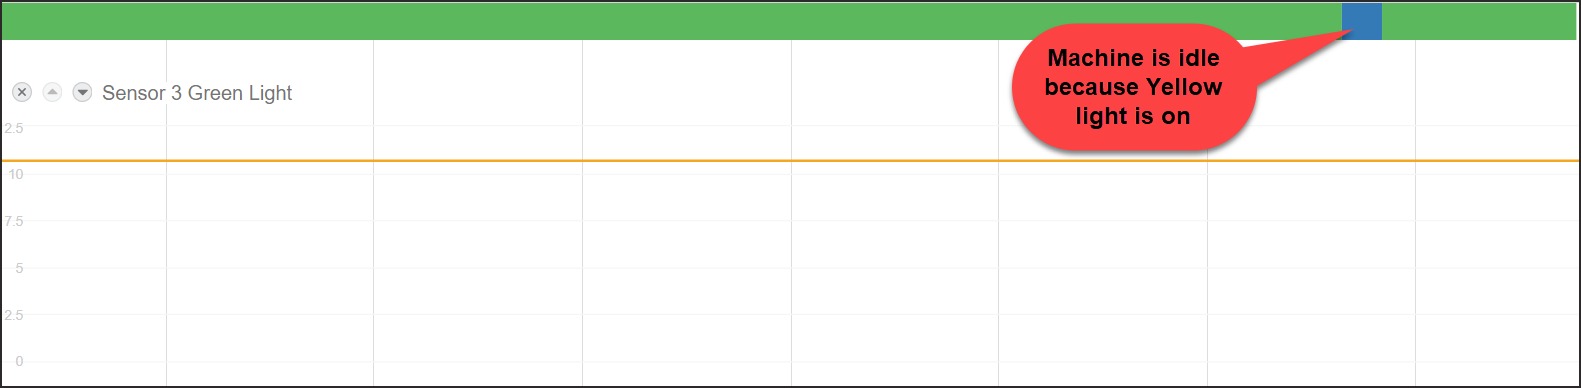The width and height of the screenshot is (1581, 388).
Task: Click green bar segment right of blue block
Action: 1479,21
